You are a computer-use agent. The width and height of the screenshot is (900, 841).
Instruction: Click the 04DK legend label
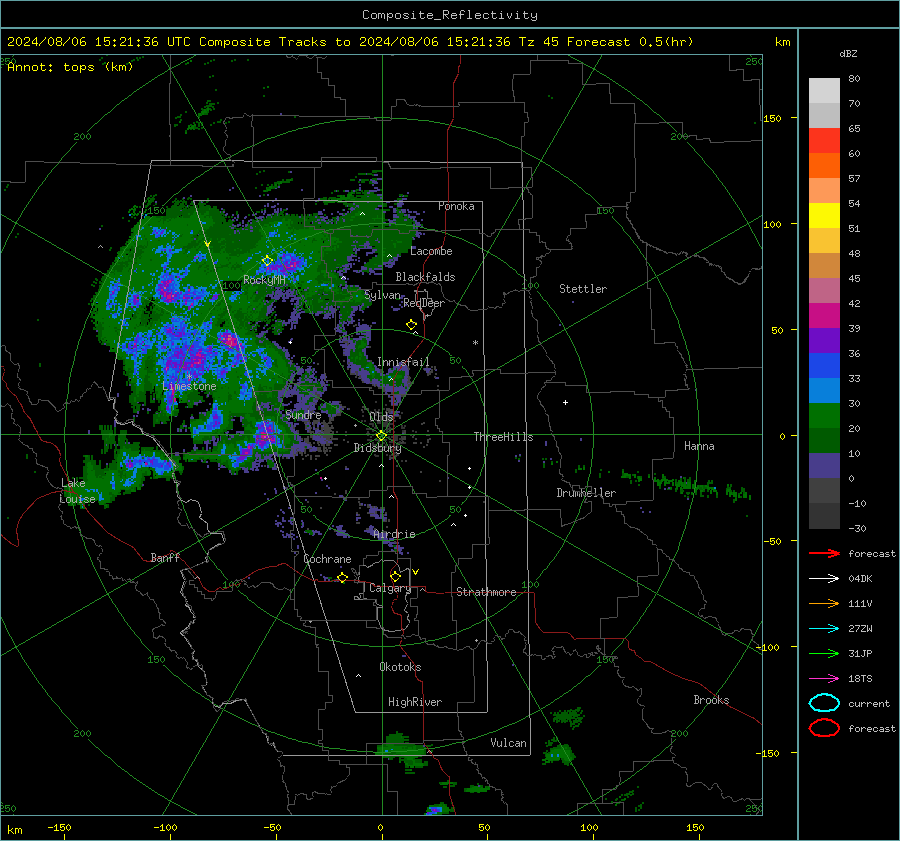(860, 578)
